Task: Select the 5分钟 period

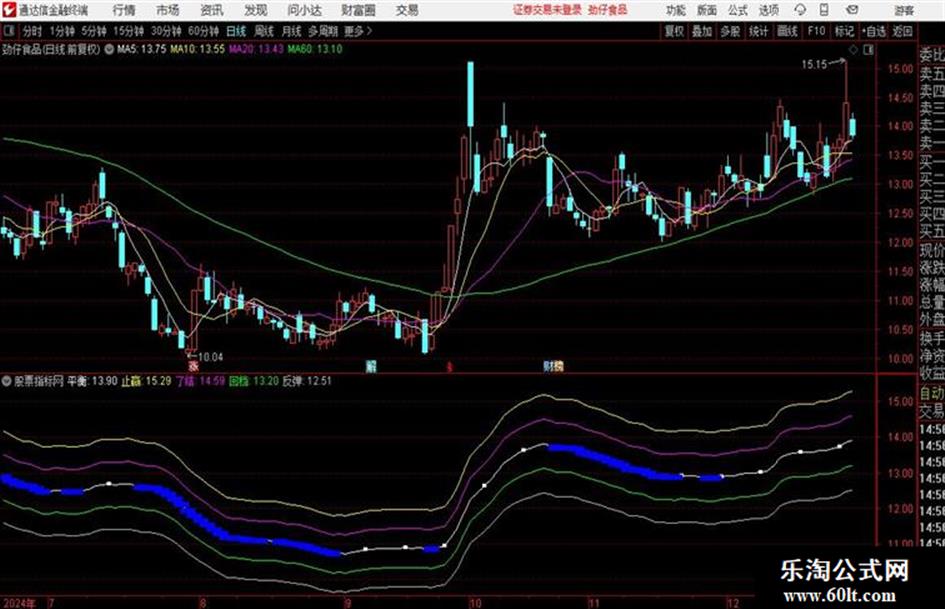Action: 94,31
